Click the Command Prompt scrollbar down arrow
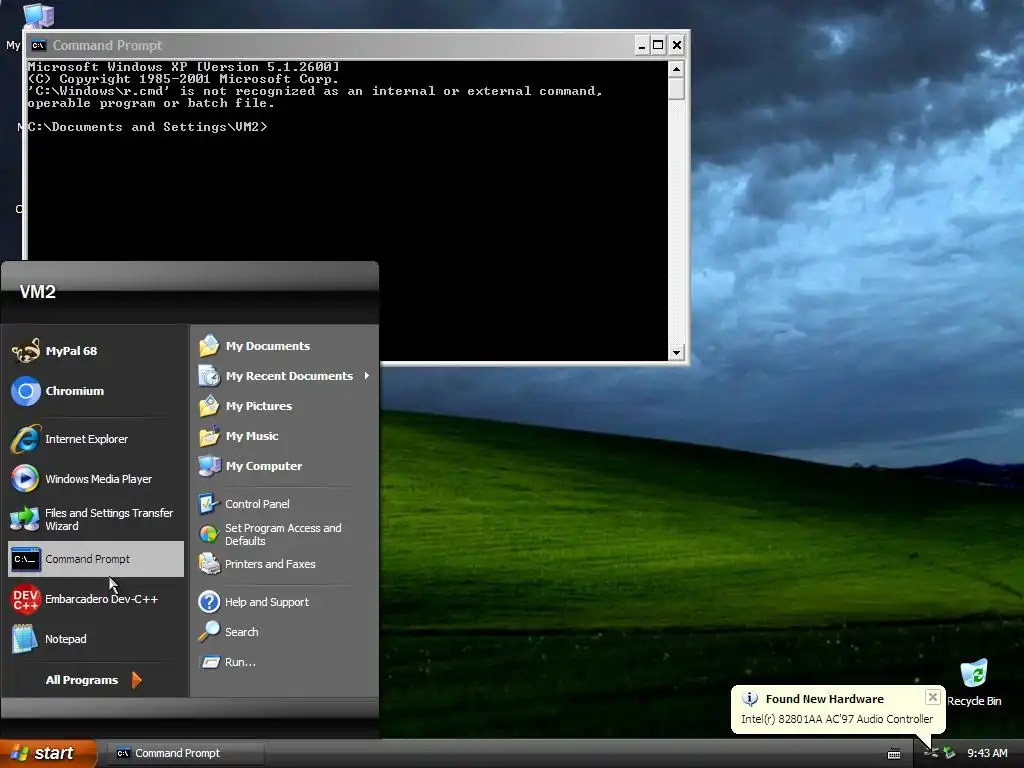 676,353
